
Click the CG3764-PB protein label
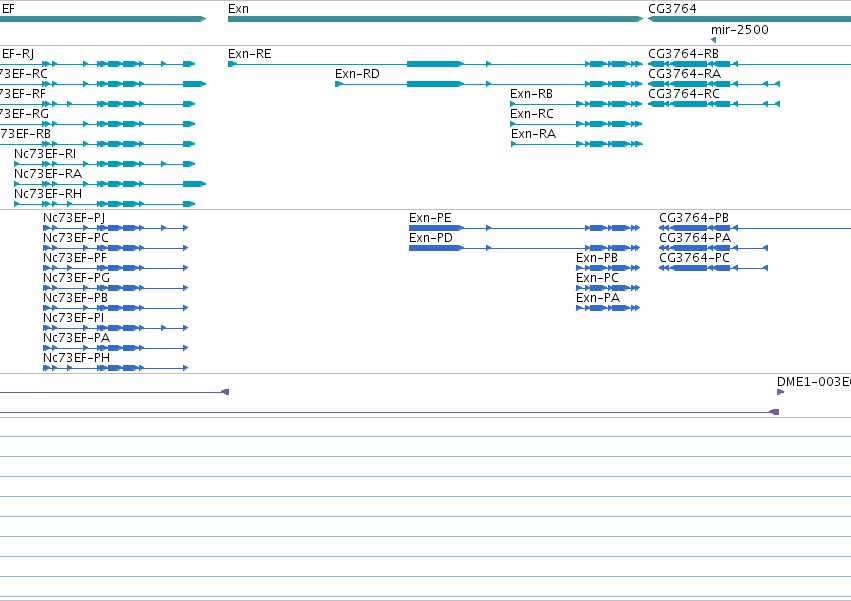tap(694, 218)
